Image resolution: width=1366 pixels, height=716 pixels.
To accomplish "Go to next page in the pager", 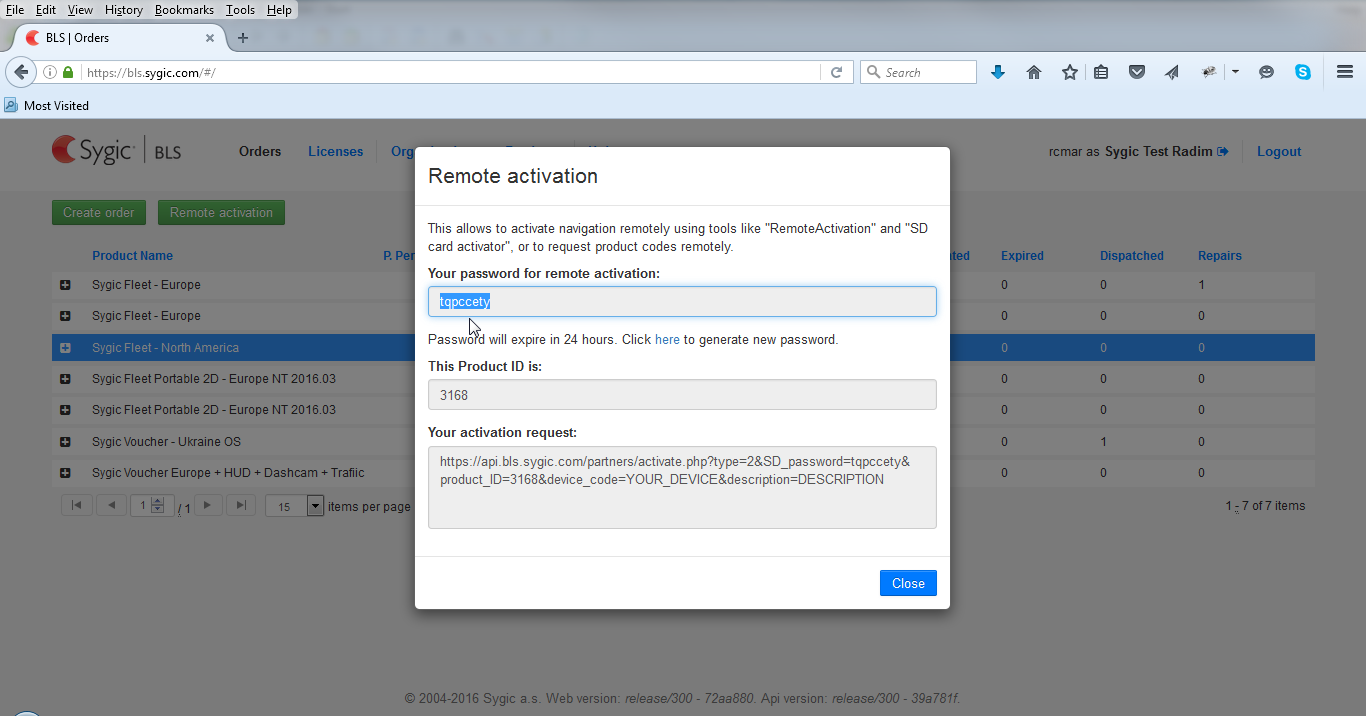I will click(207, 505).
